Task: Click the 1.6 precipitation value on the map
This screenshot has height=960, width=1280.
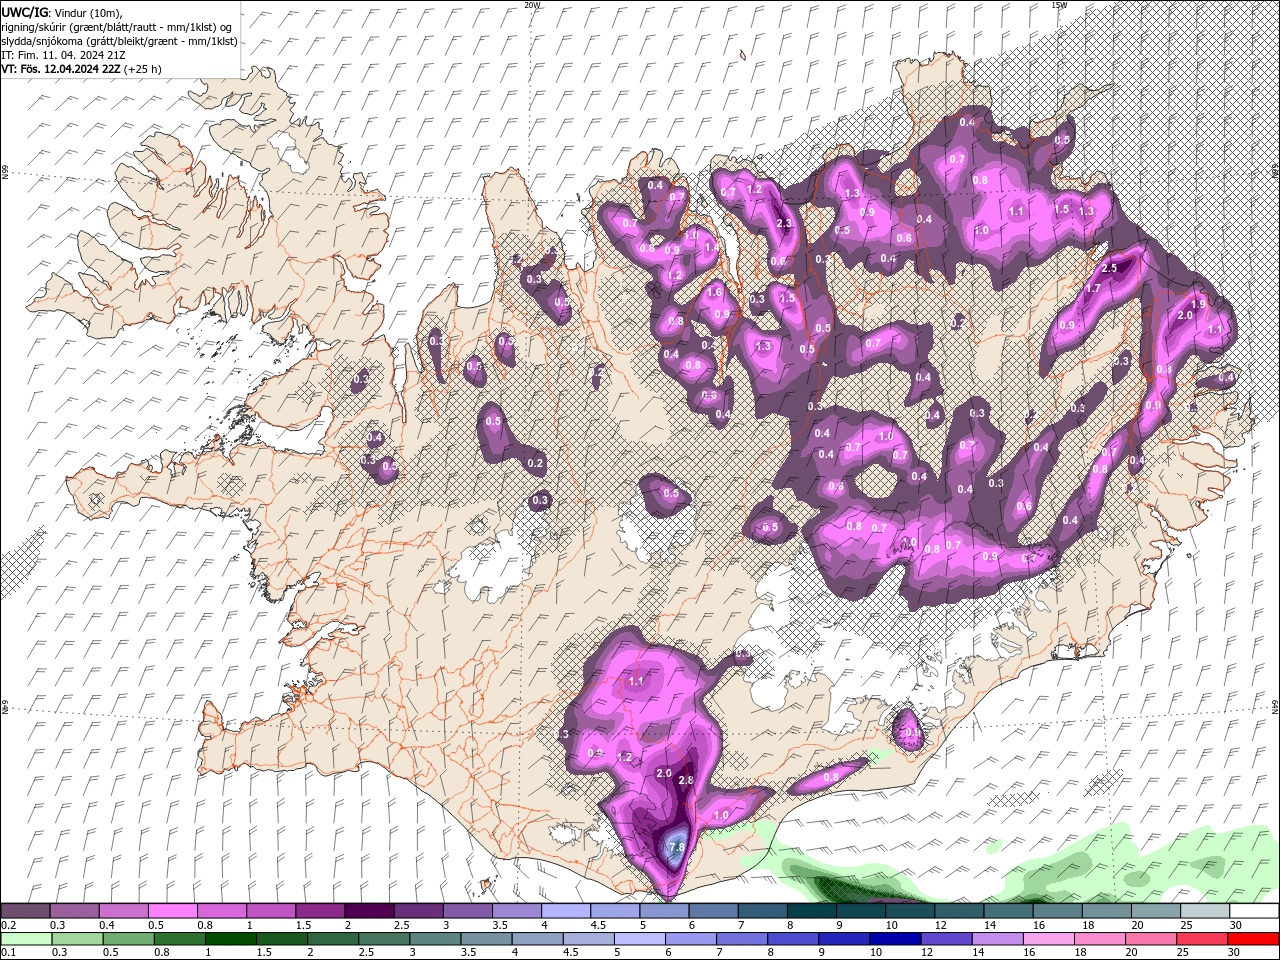Action: coord(714,293)
